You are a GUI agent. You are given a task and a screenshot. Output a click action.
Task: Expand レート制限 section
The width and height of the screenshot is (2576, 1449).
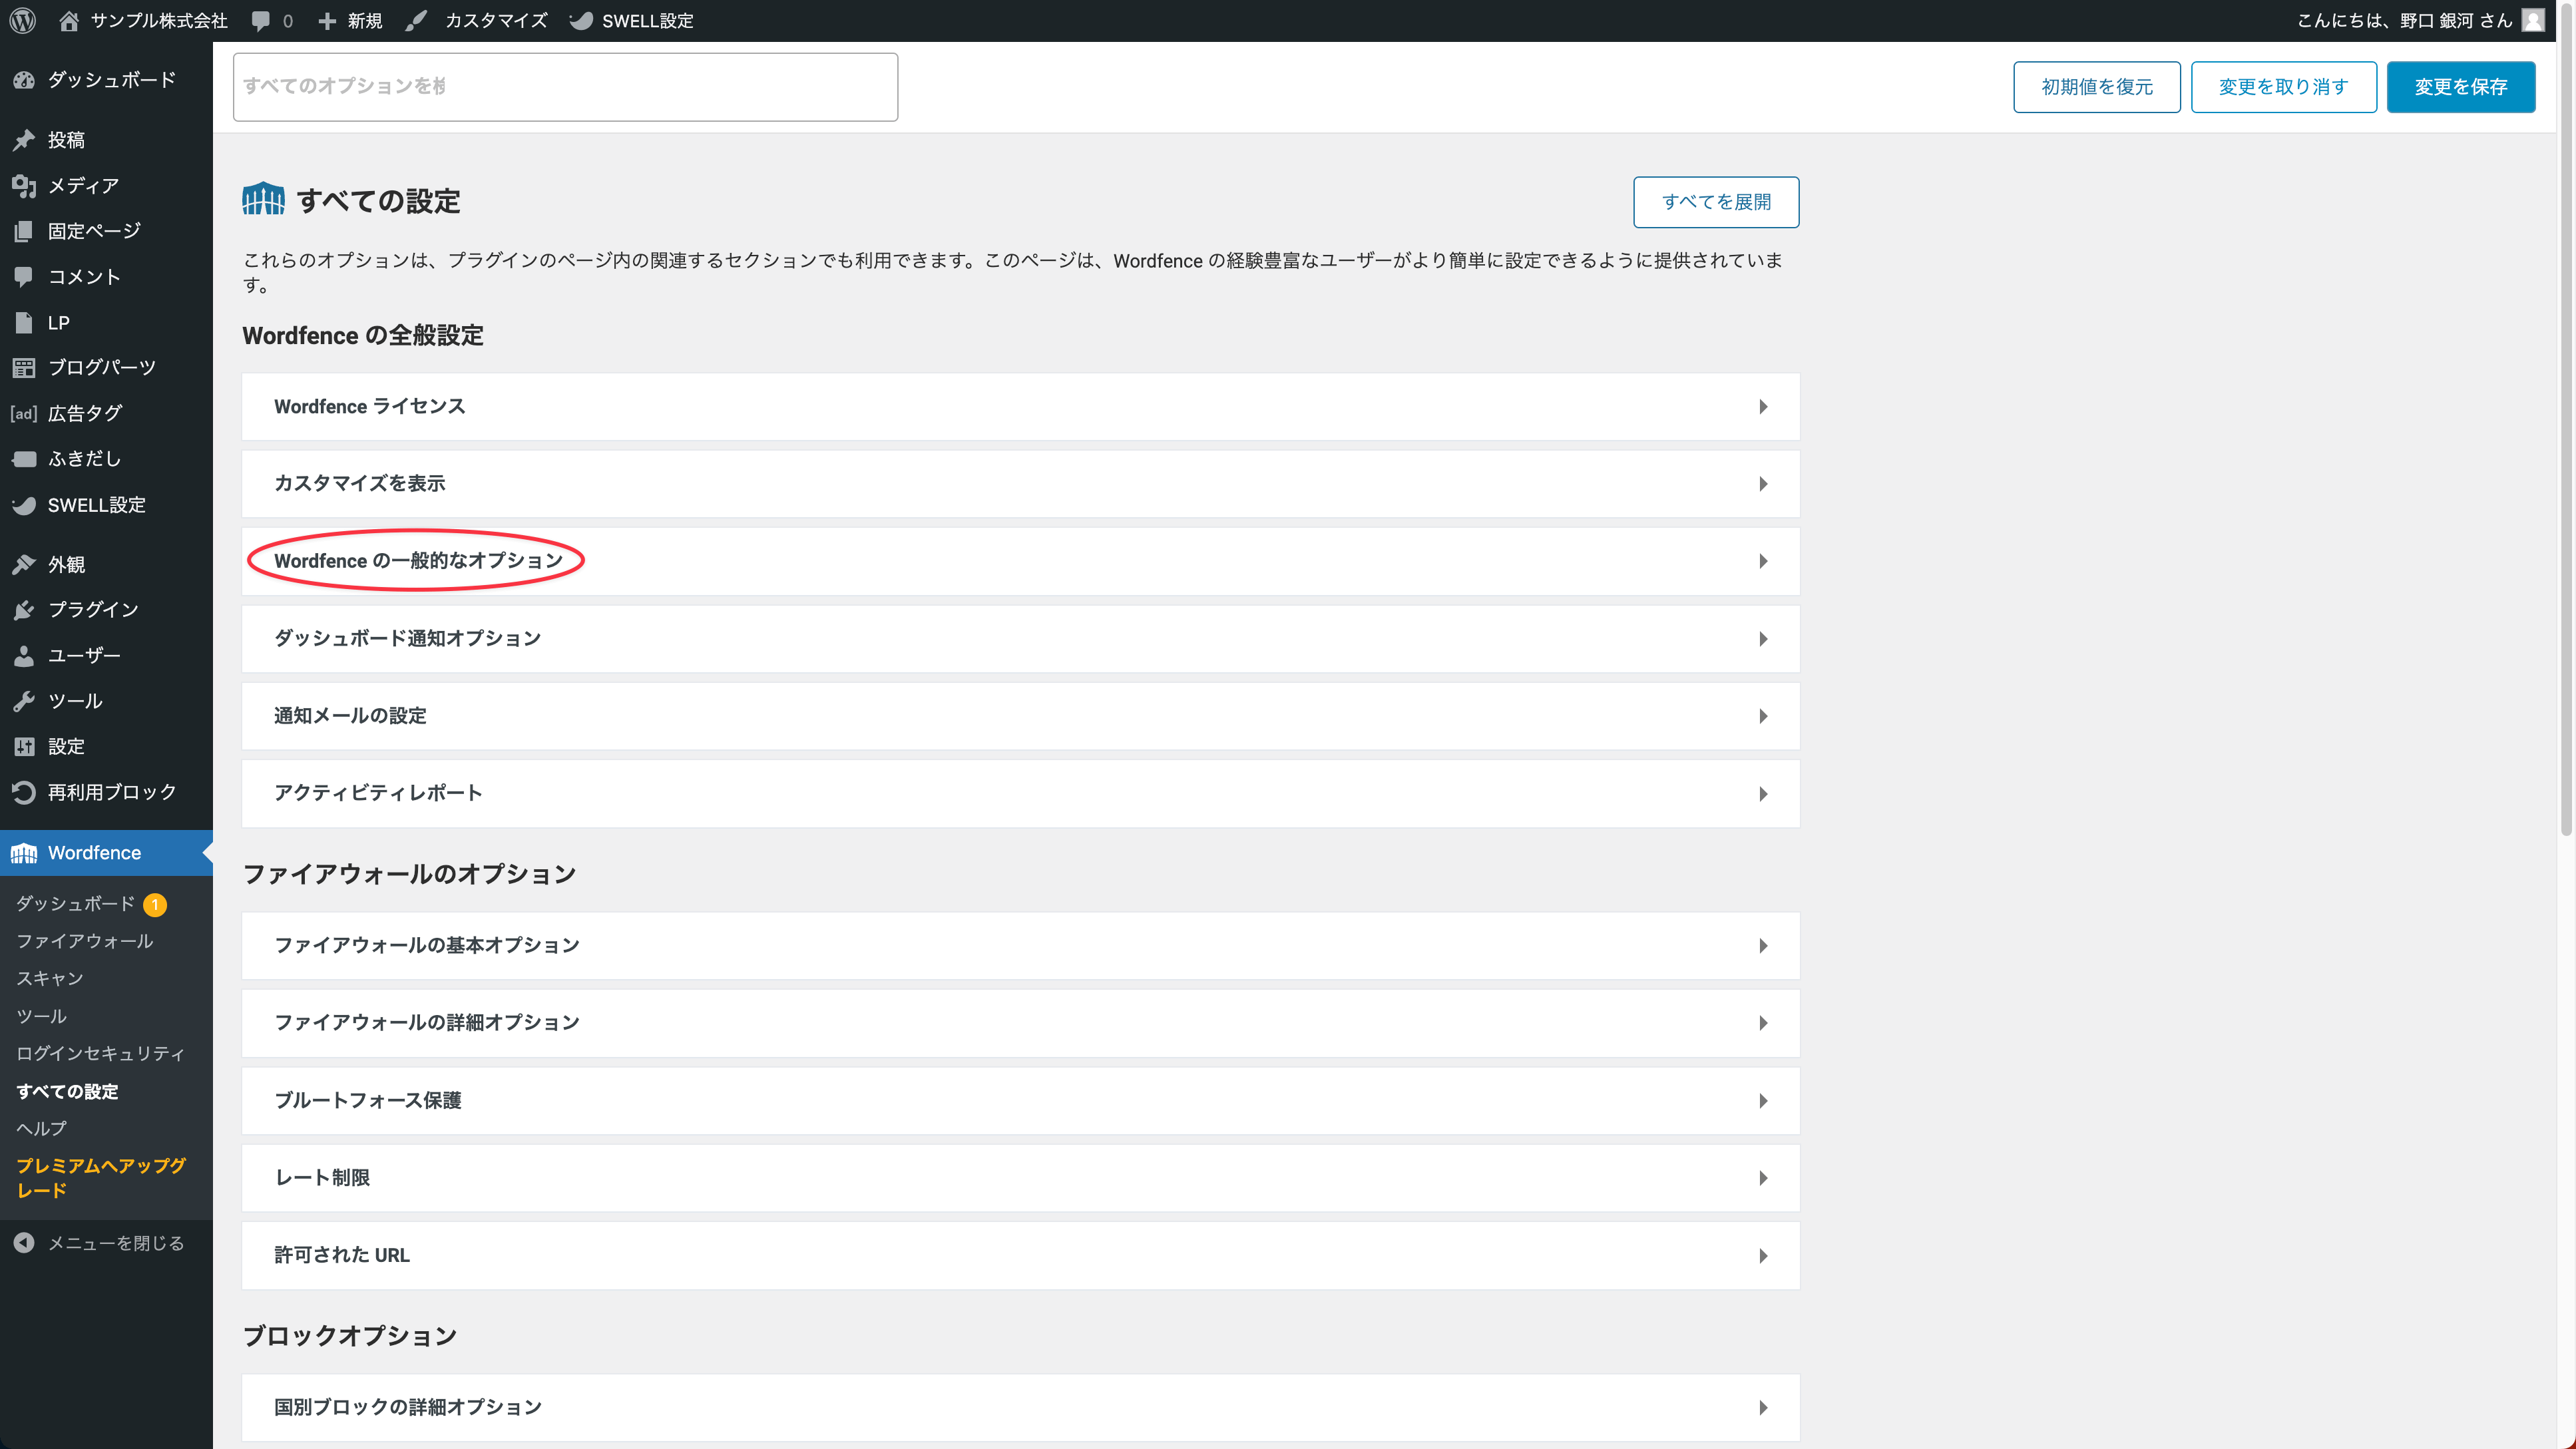1763,1178
